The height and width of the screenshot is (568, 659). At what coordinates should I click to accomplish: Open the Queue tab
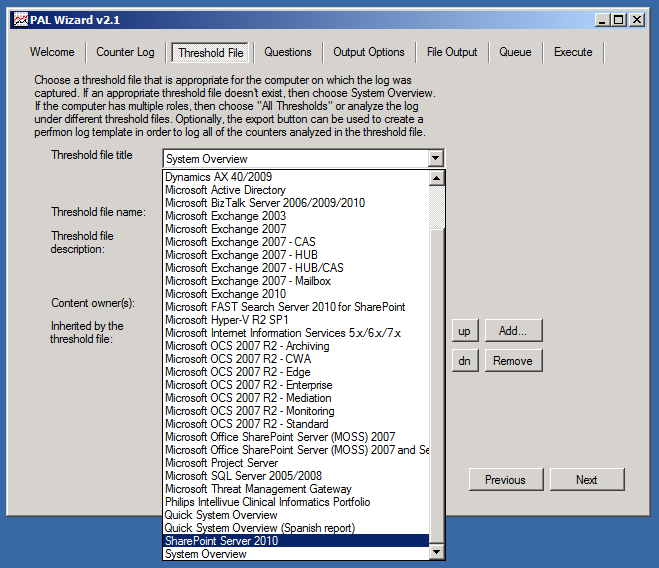pyautogui.click(x=515, y=52)
